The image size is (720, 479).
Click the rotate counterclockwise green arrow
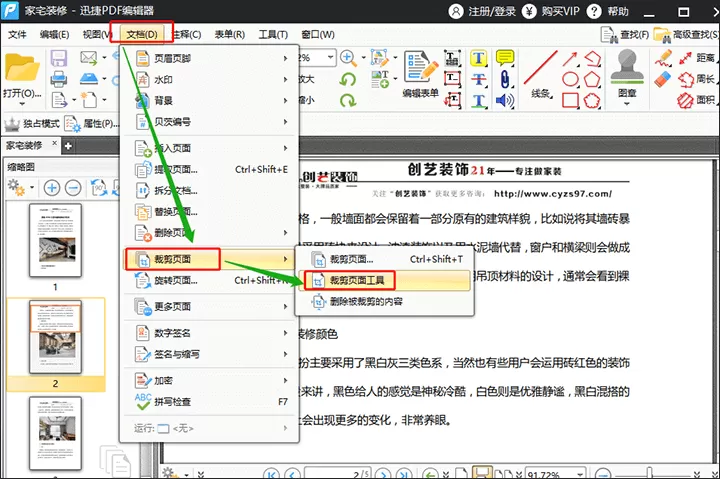tap(348, 79)
